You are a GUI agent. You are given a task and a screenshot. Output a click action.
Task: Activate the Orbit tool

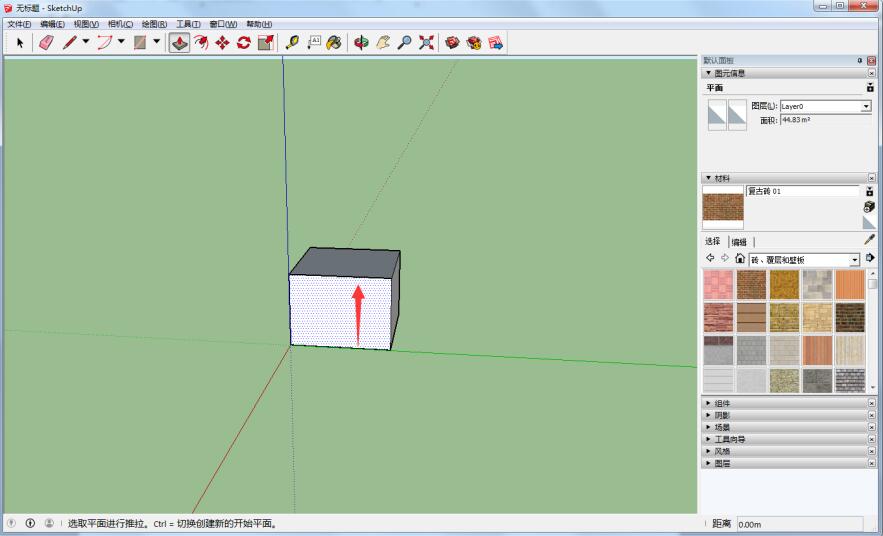coord(362,42)
